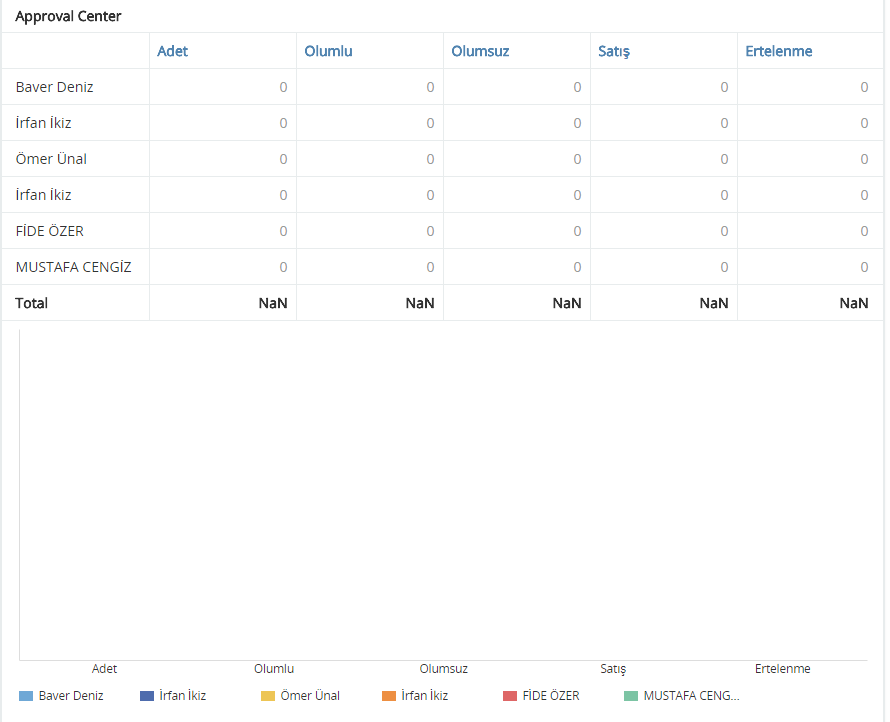Click the Total NaN cell under Adet
Image resolution: width=890 pixels, height=722 pixels.
pyautogui.click(x=273, y=303)
